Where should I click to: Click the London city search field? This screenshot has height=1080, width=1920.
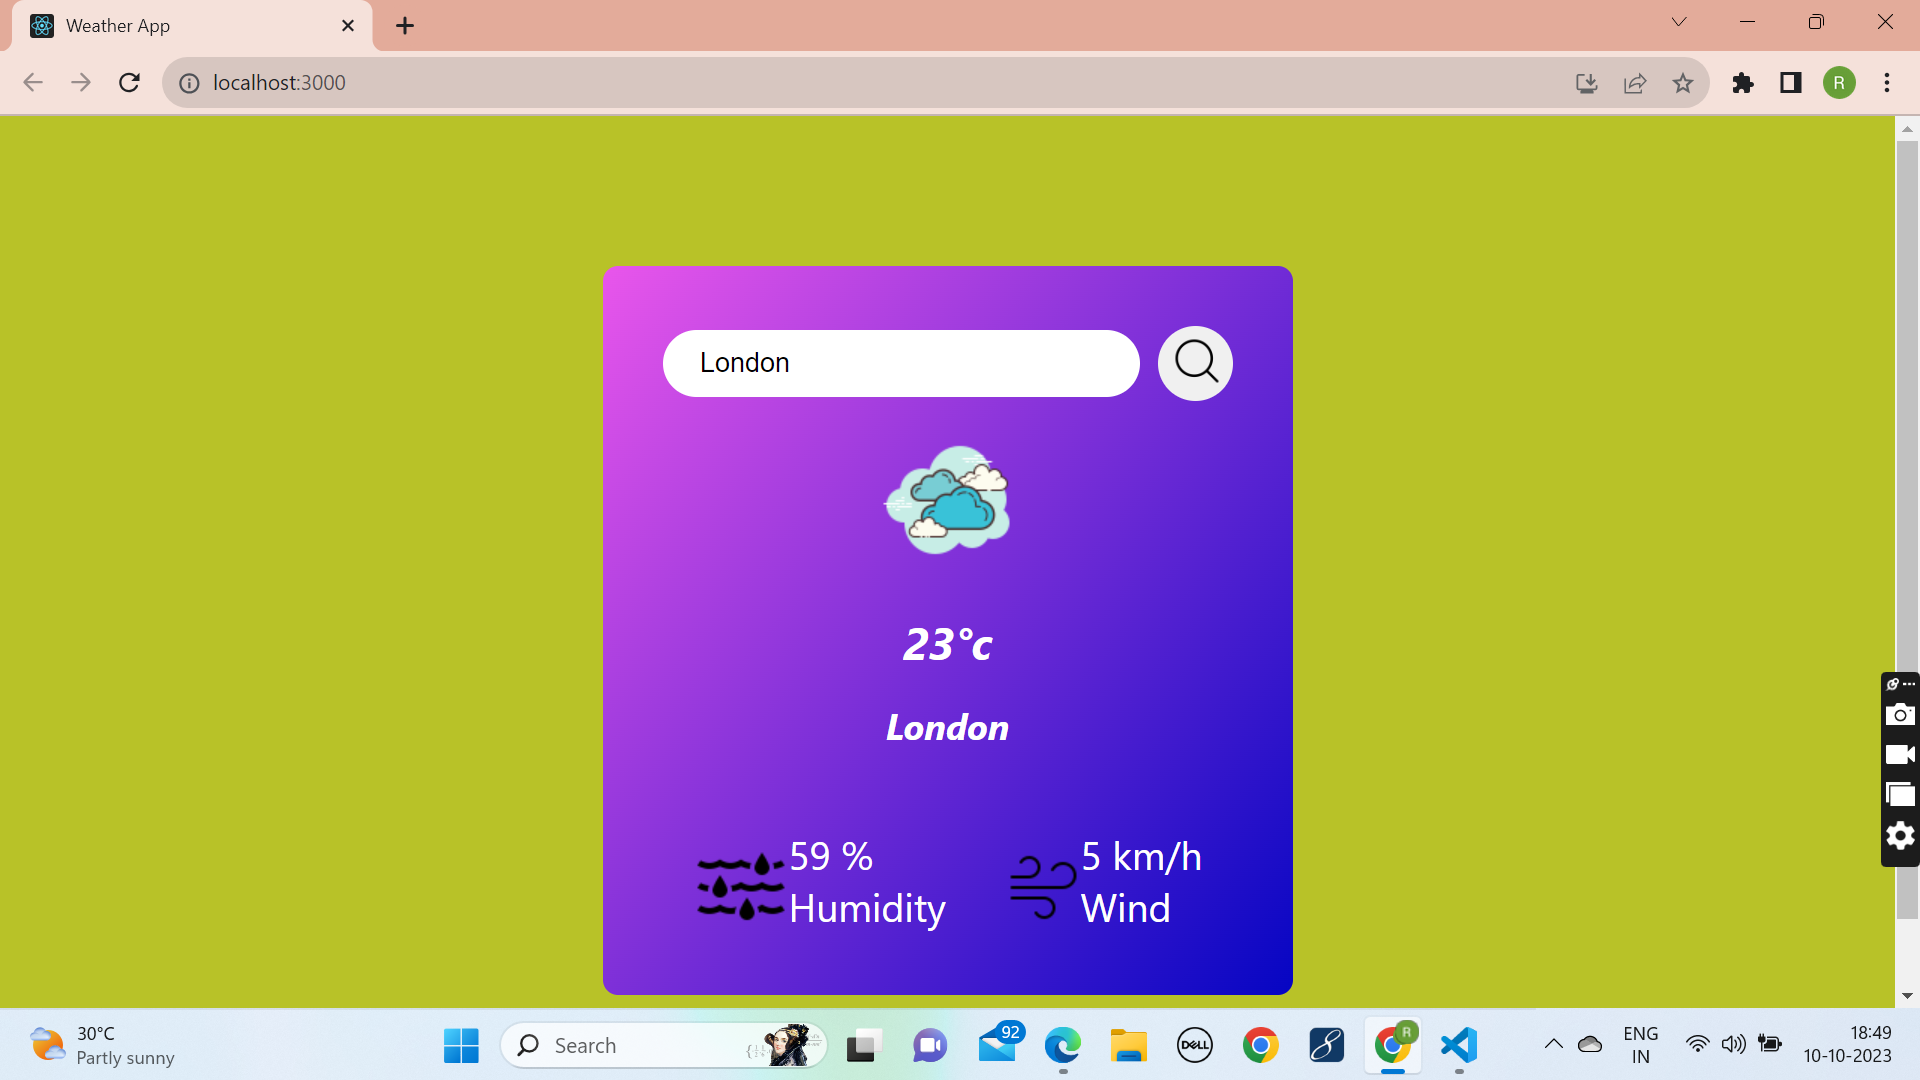pyautogui.click(x=900, y=363)
